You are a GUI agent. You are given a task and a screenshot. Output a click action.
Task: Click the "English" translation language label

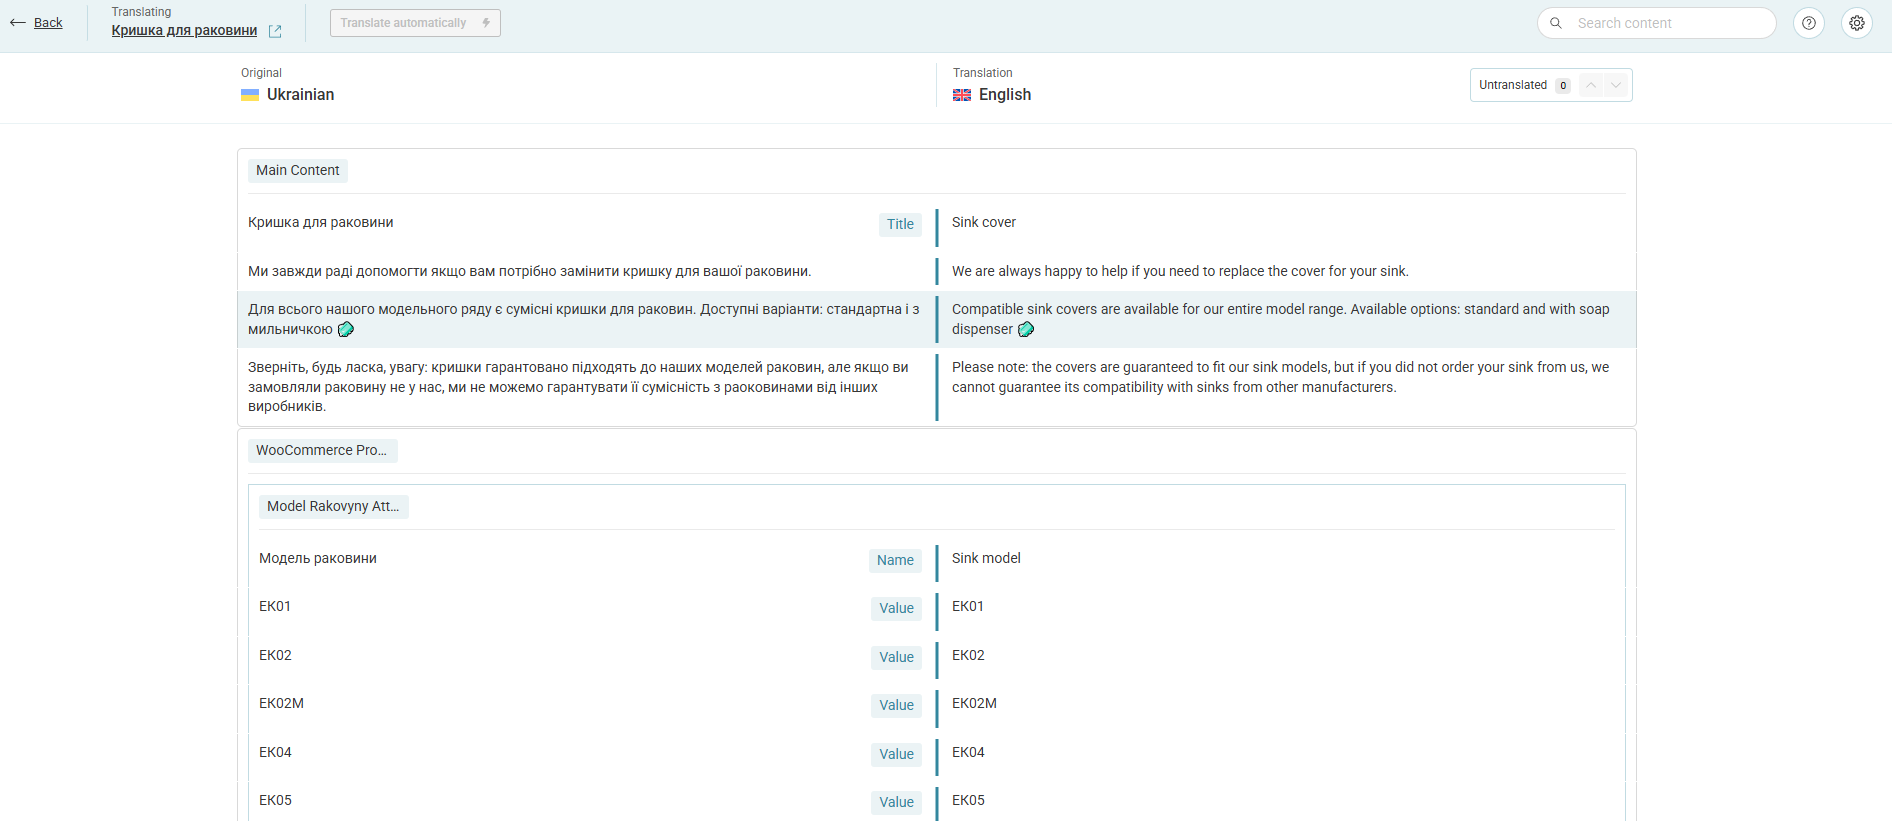click(x=1005, y=95)
